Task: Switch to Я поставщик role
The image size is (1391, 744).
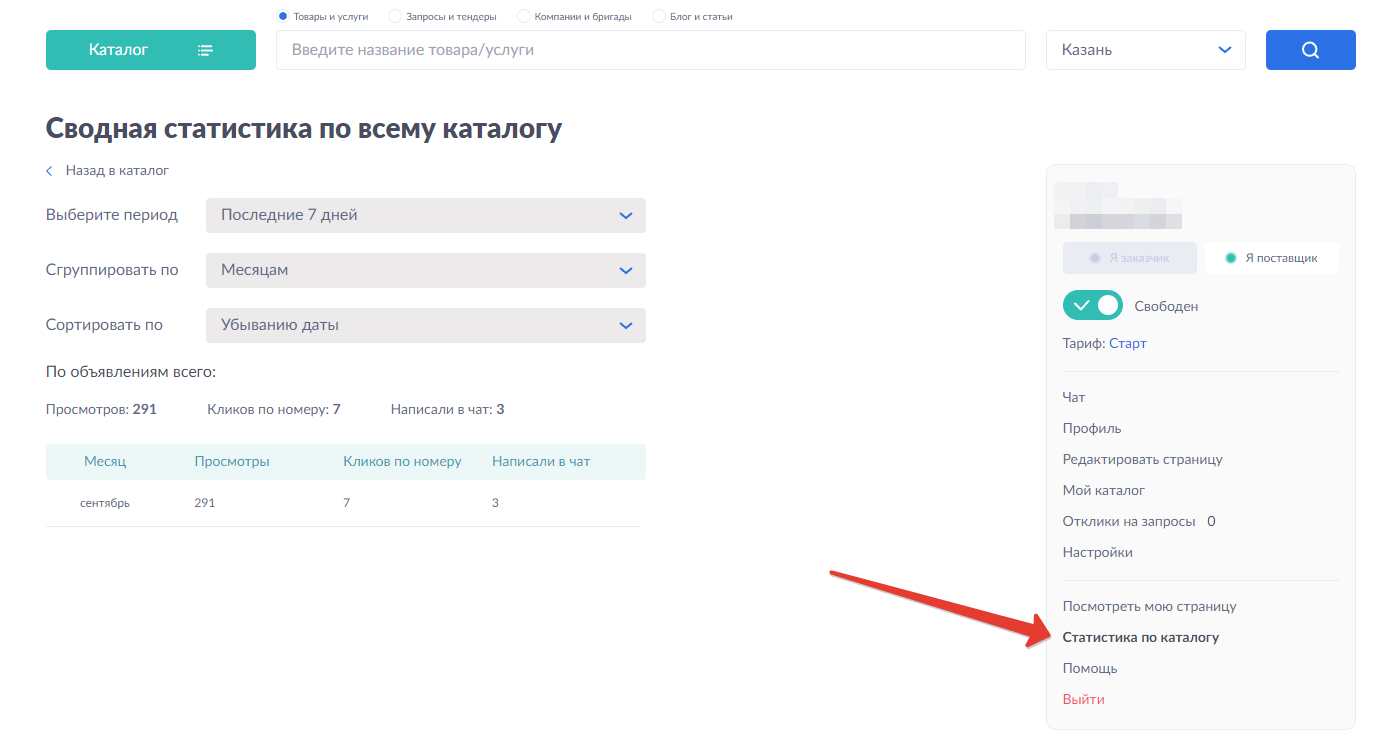Action: [1271, 258]
